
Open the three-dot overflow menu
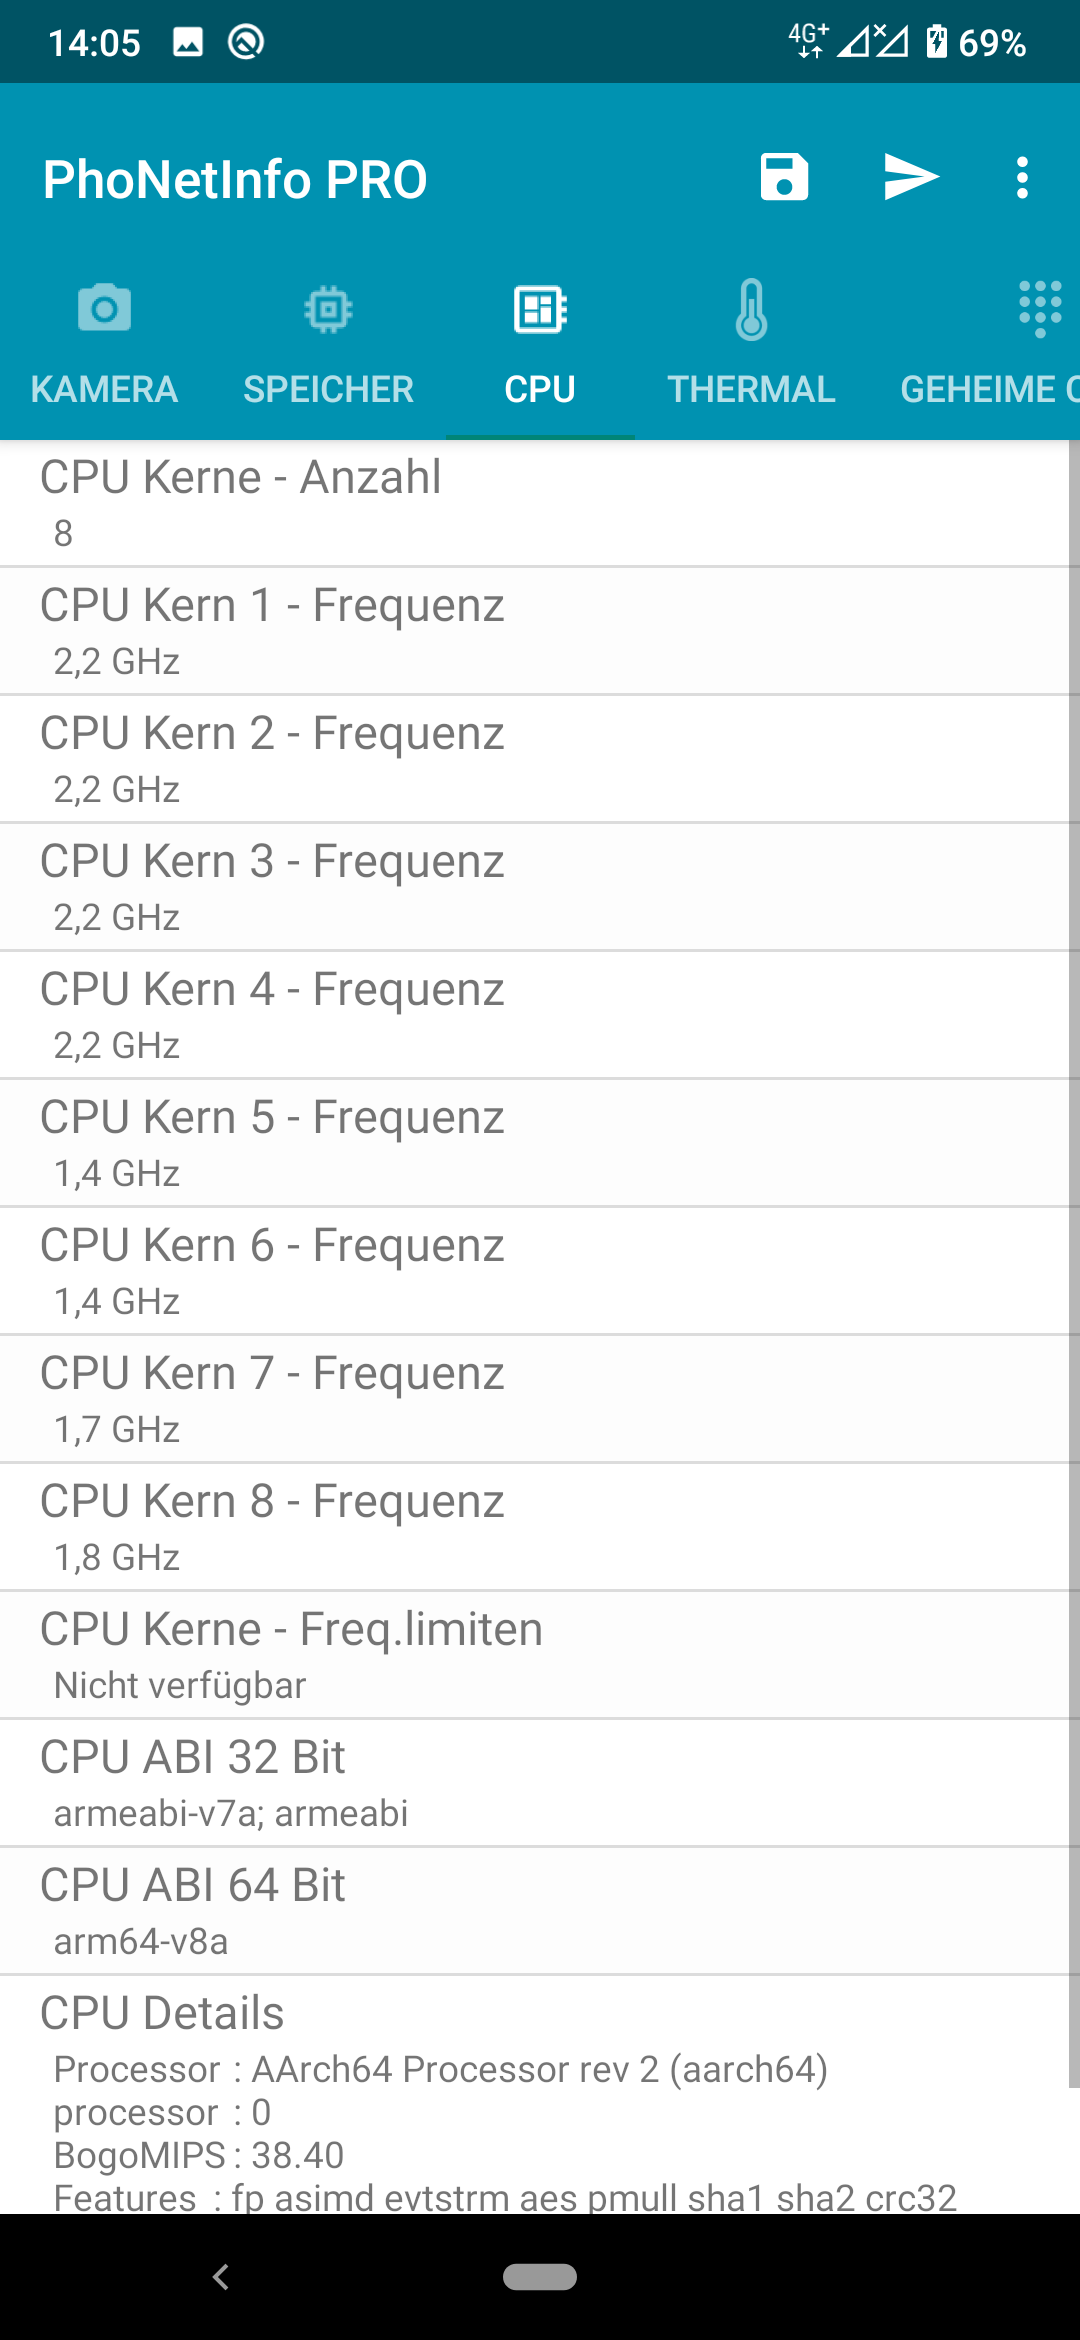pos(1022,178)
